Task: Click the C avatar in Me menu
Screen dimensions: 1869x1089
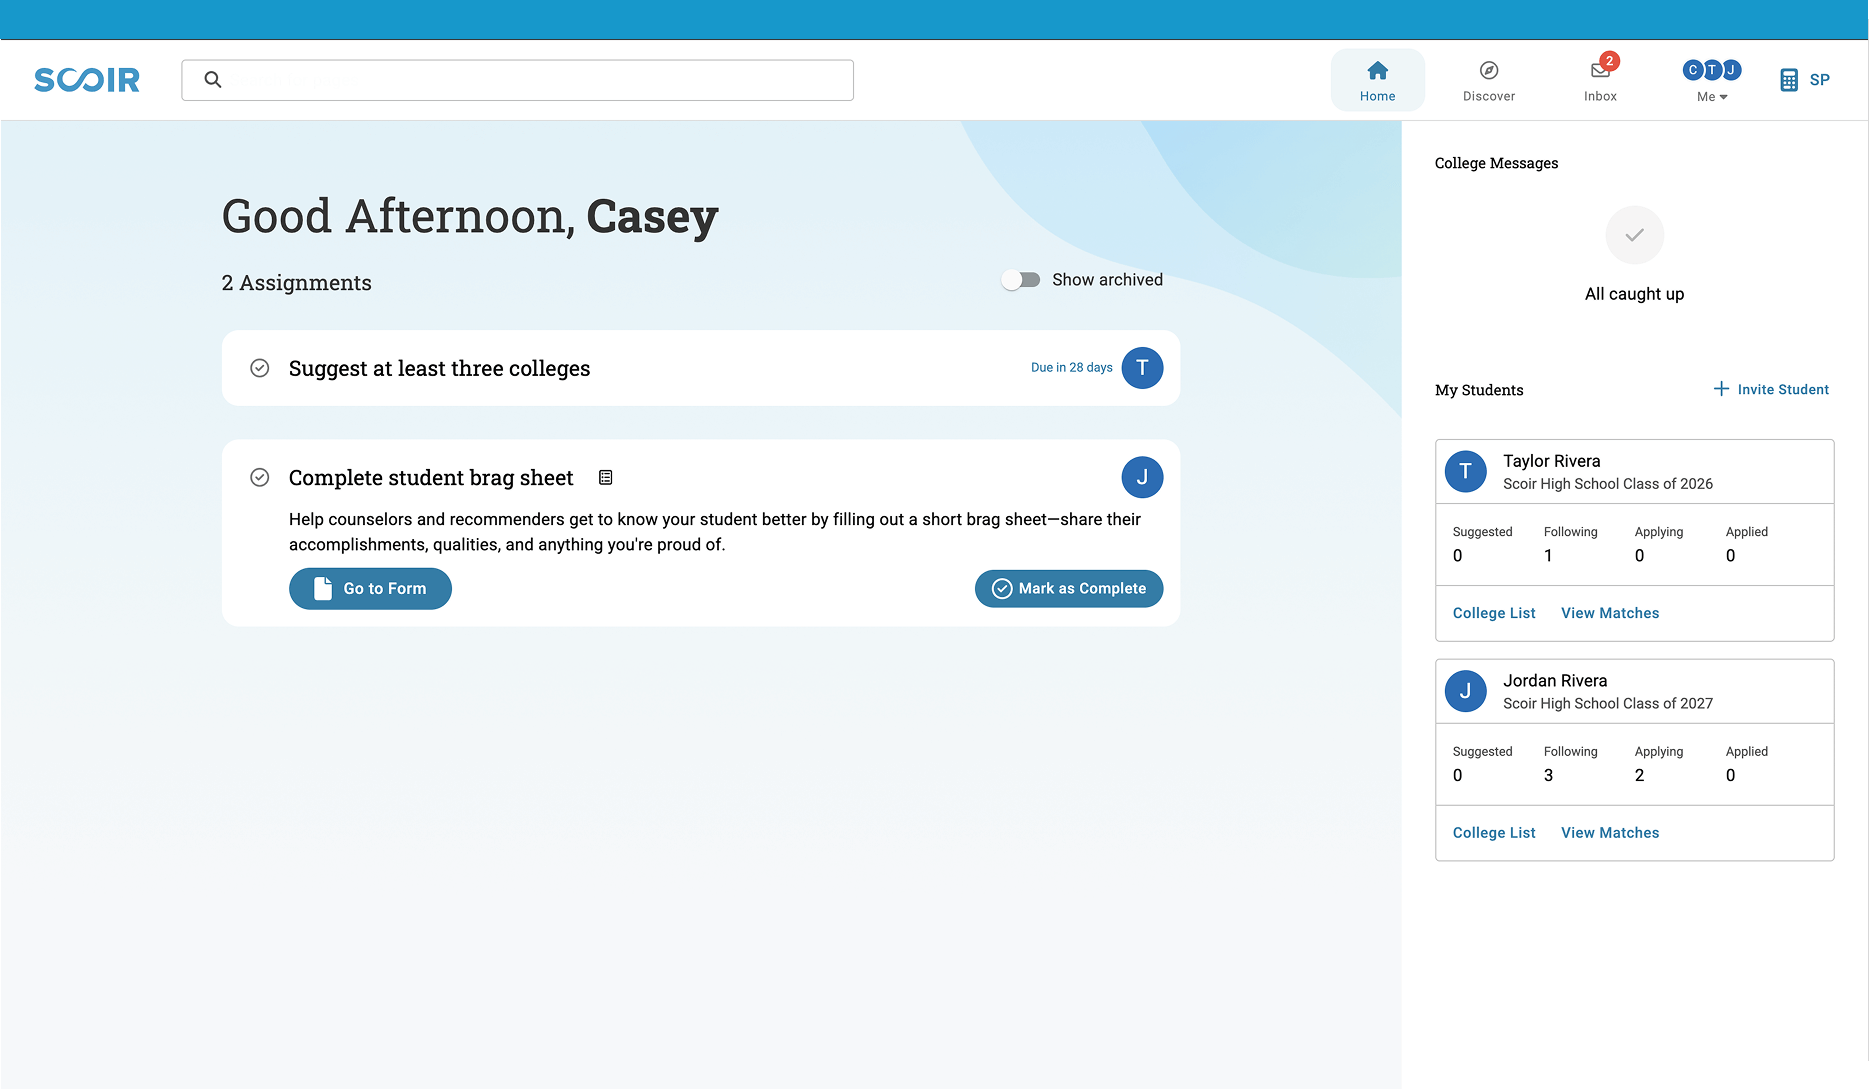Action: coord(1693,70)
